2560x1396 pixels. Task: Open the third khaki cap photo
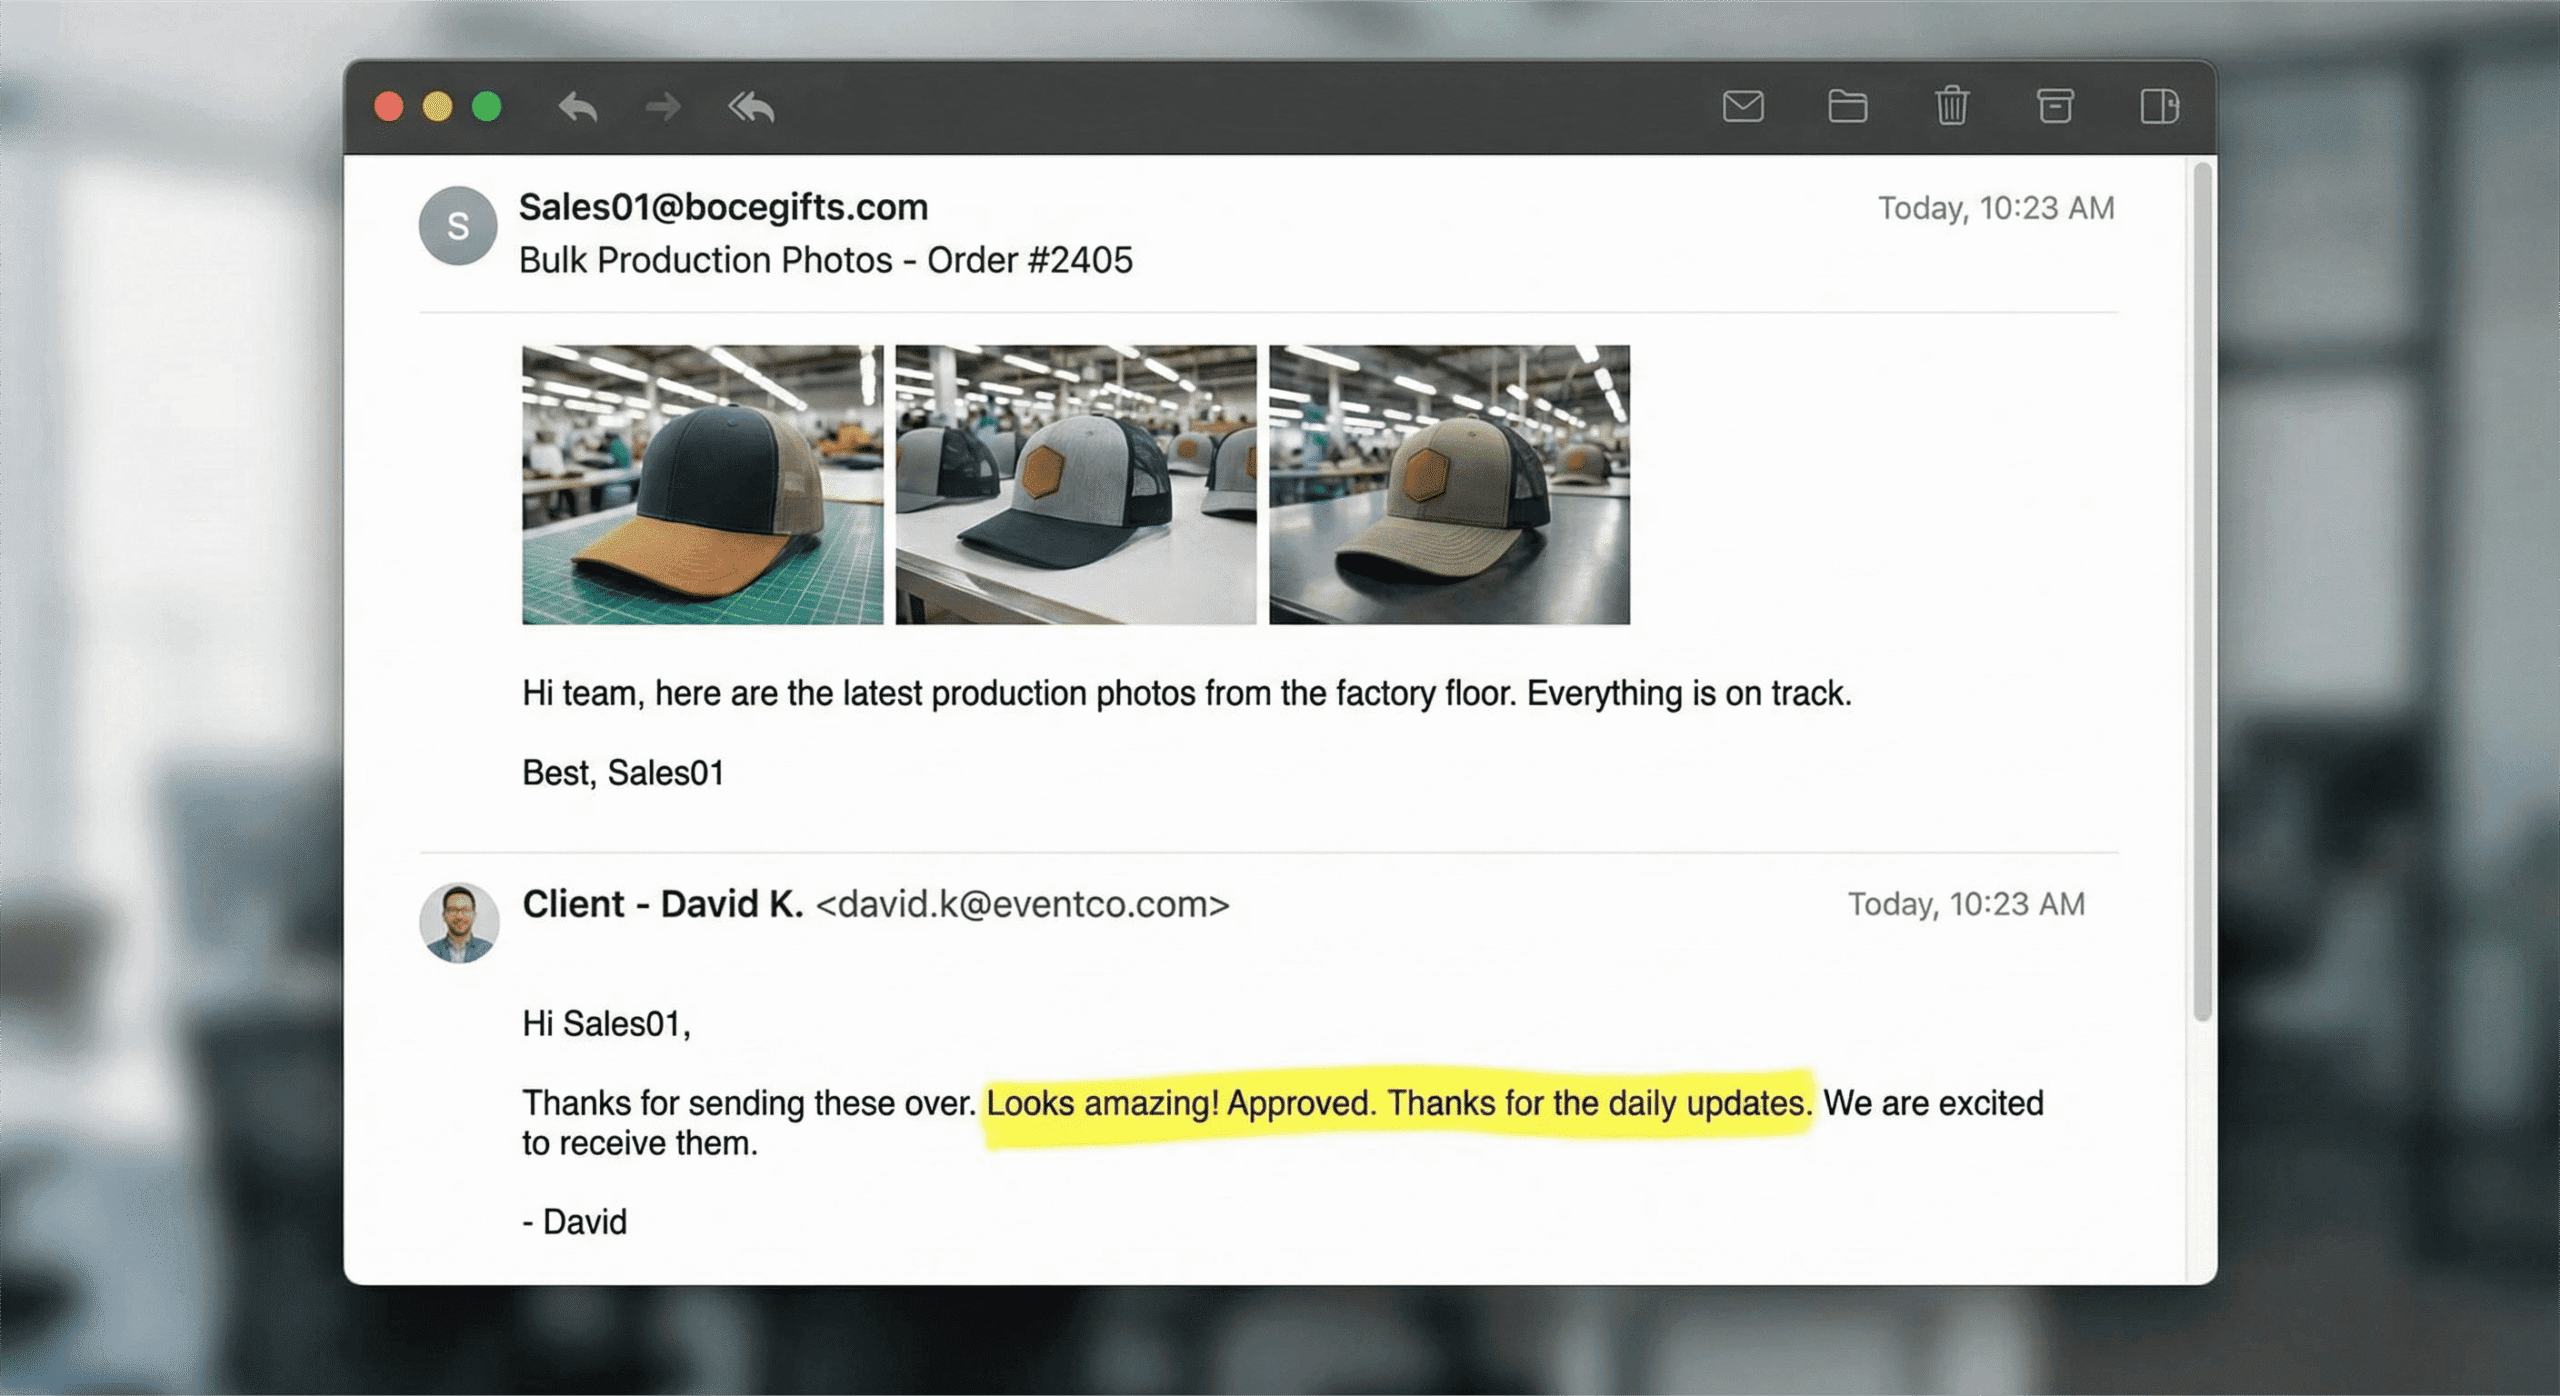point(1449,485)
